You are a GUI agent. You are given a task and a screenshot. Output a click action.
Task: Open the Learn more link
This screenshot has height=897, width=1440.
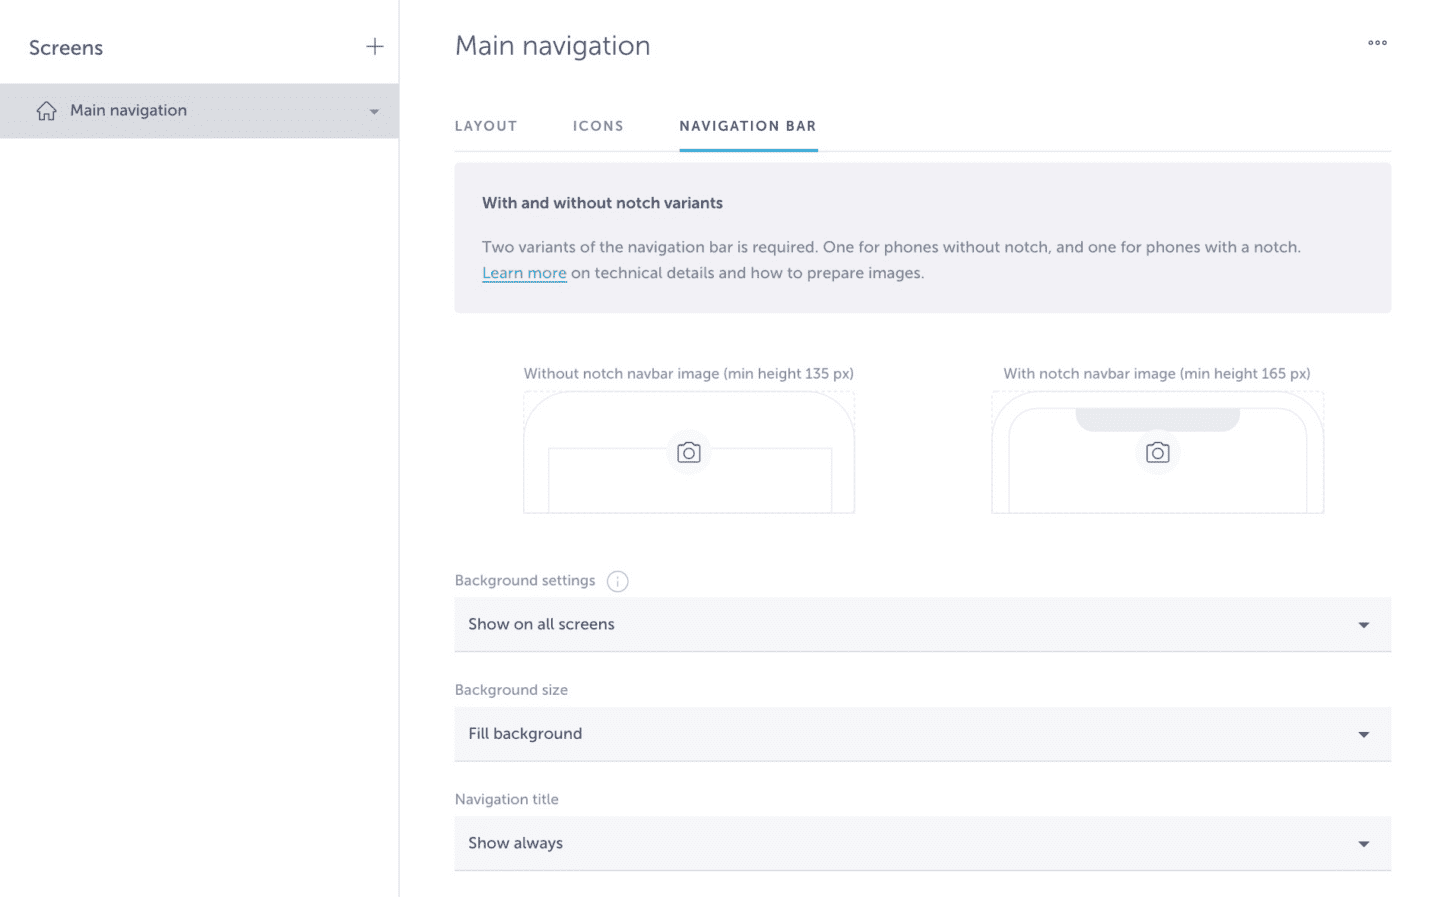click(524, 273)
